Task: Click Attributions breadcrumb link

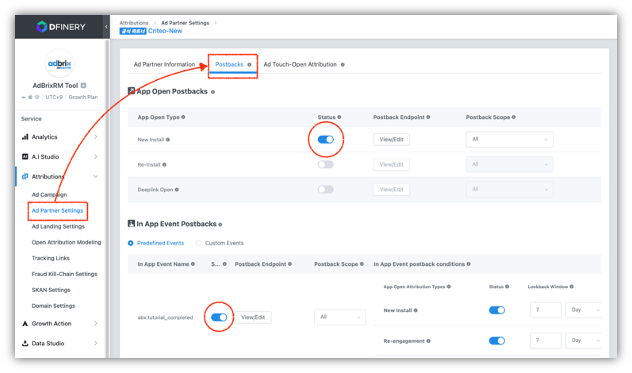Action: pyautogui.click(x=134, y=23)
